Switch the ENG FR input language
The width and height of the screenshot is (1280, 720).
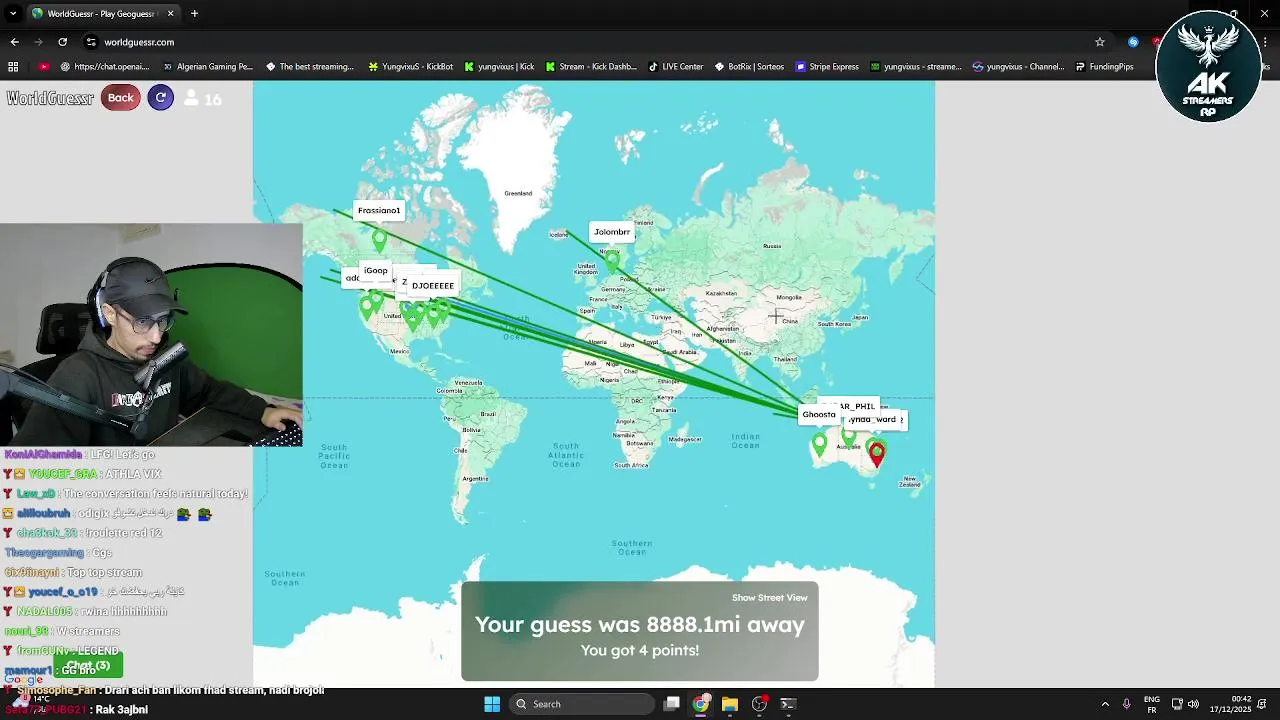pyautogui.click(x=1152, y=704)
